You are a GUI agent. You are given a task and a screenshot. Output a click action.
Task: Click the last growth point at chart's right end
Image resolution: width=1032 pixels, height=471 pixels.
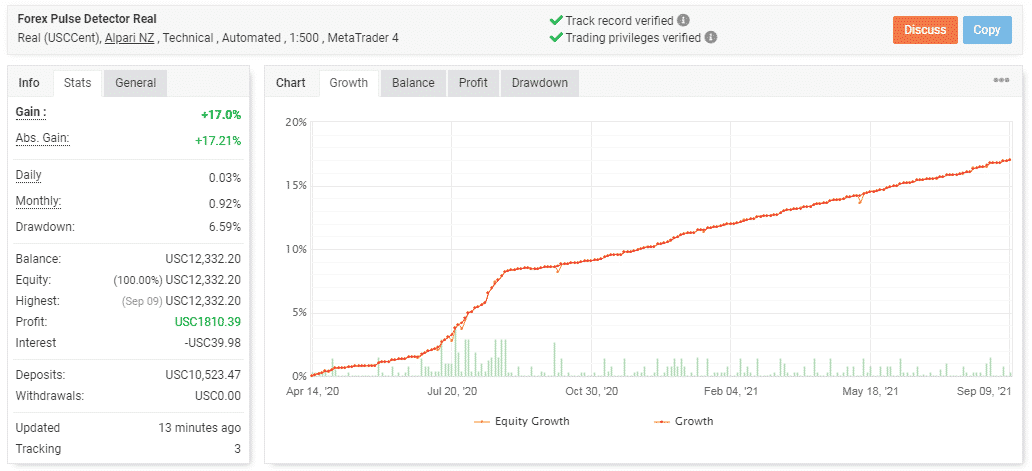pos(1010,159)
